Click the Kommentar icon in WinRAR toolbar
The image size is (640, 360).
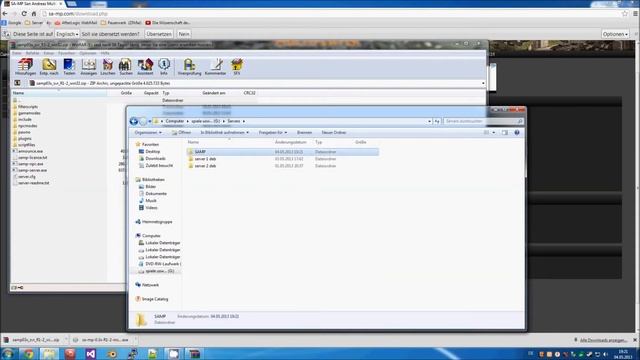pyautogui.click(x=215, y=67)
